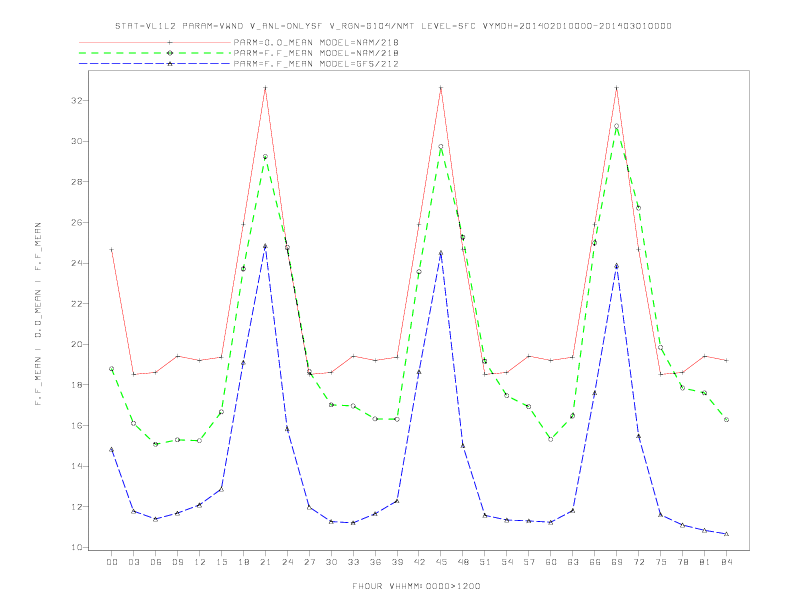The width and height of the screenshot is (792, 612).
Task: Click the blue dashed line sample in legend
Action: (x=155, y=64)
